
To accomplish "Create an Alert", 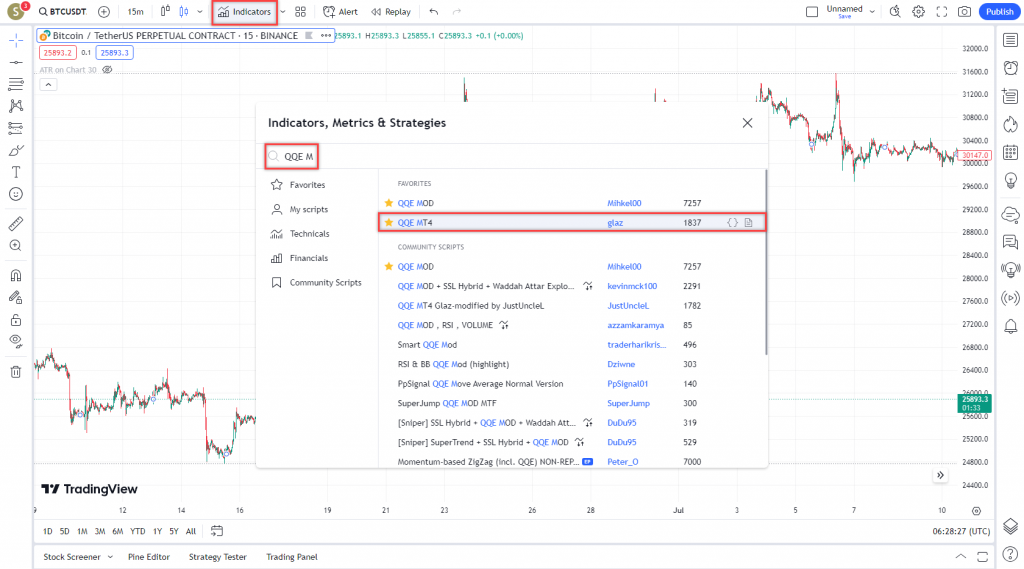I will [x=341, y=12].
